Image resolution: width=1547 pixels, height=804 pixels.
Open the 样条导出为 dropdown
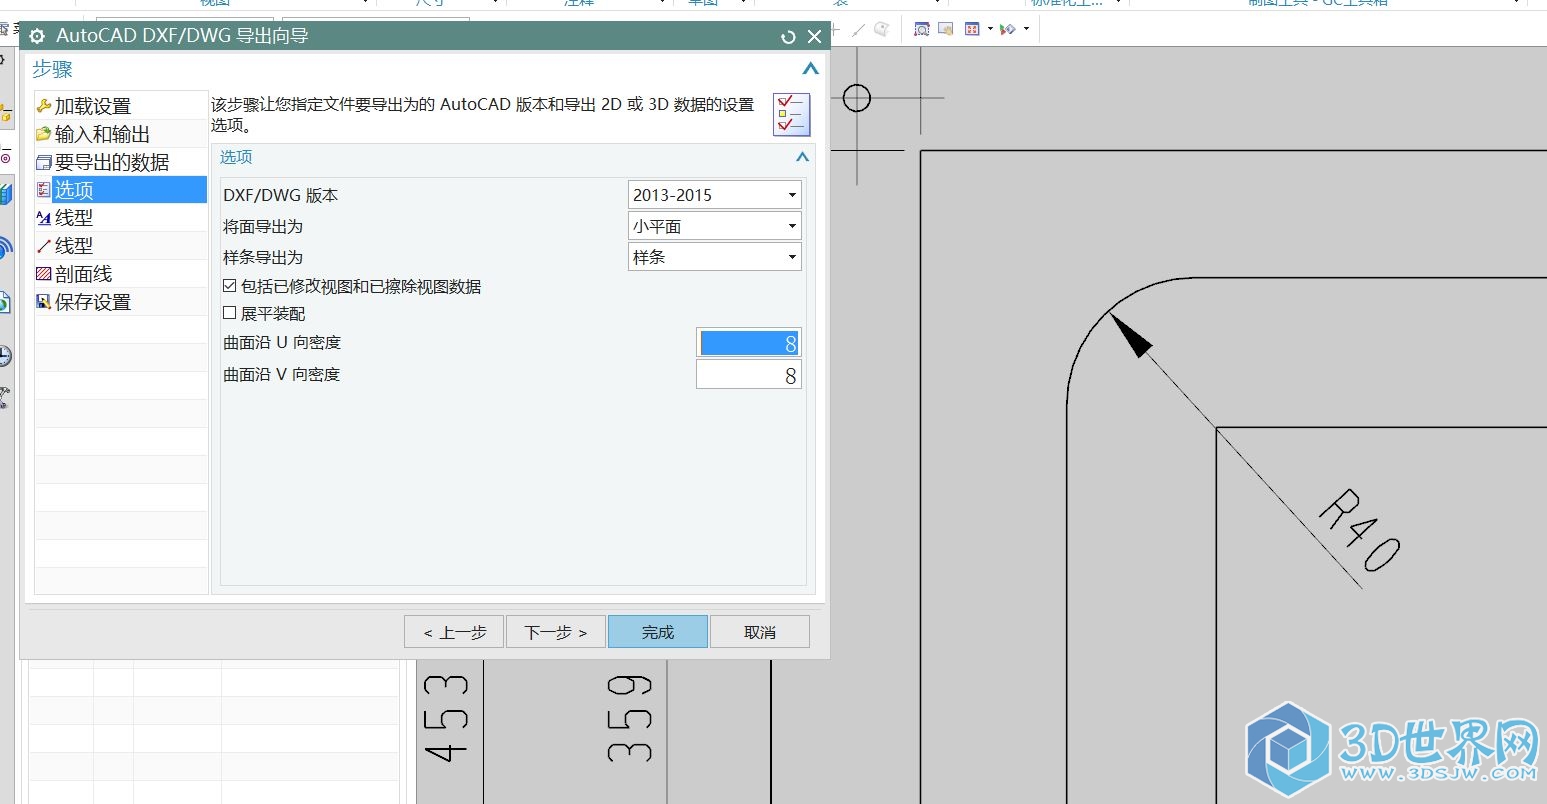(x=715, y=257)
